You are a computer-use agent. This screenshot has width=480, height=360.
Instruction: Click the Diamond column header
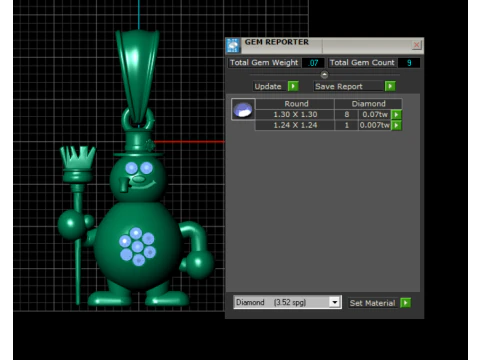pos(368,104)
